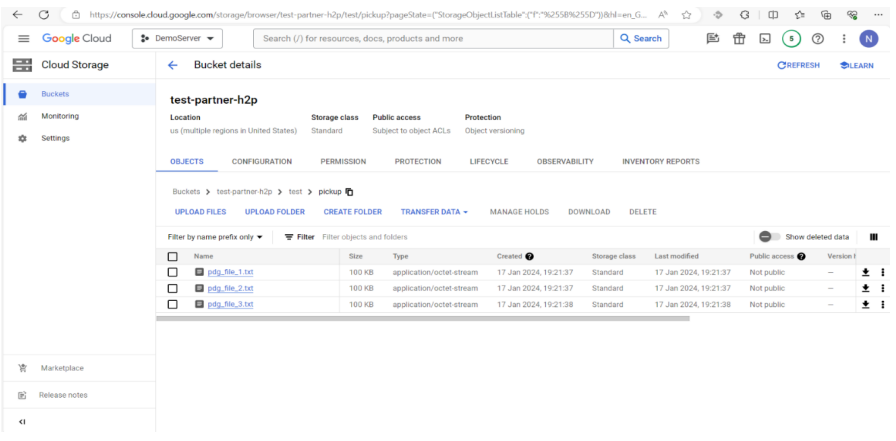Open the Filter by name prefix dropdown
This screenshot has width=896, height=441.
tap(215, 237)
